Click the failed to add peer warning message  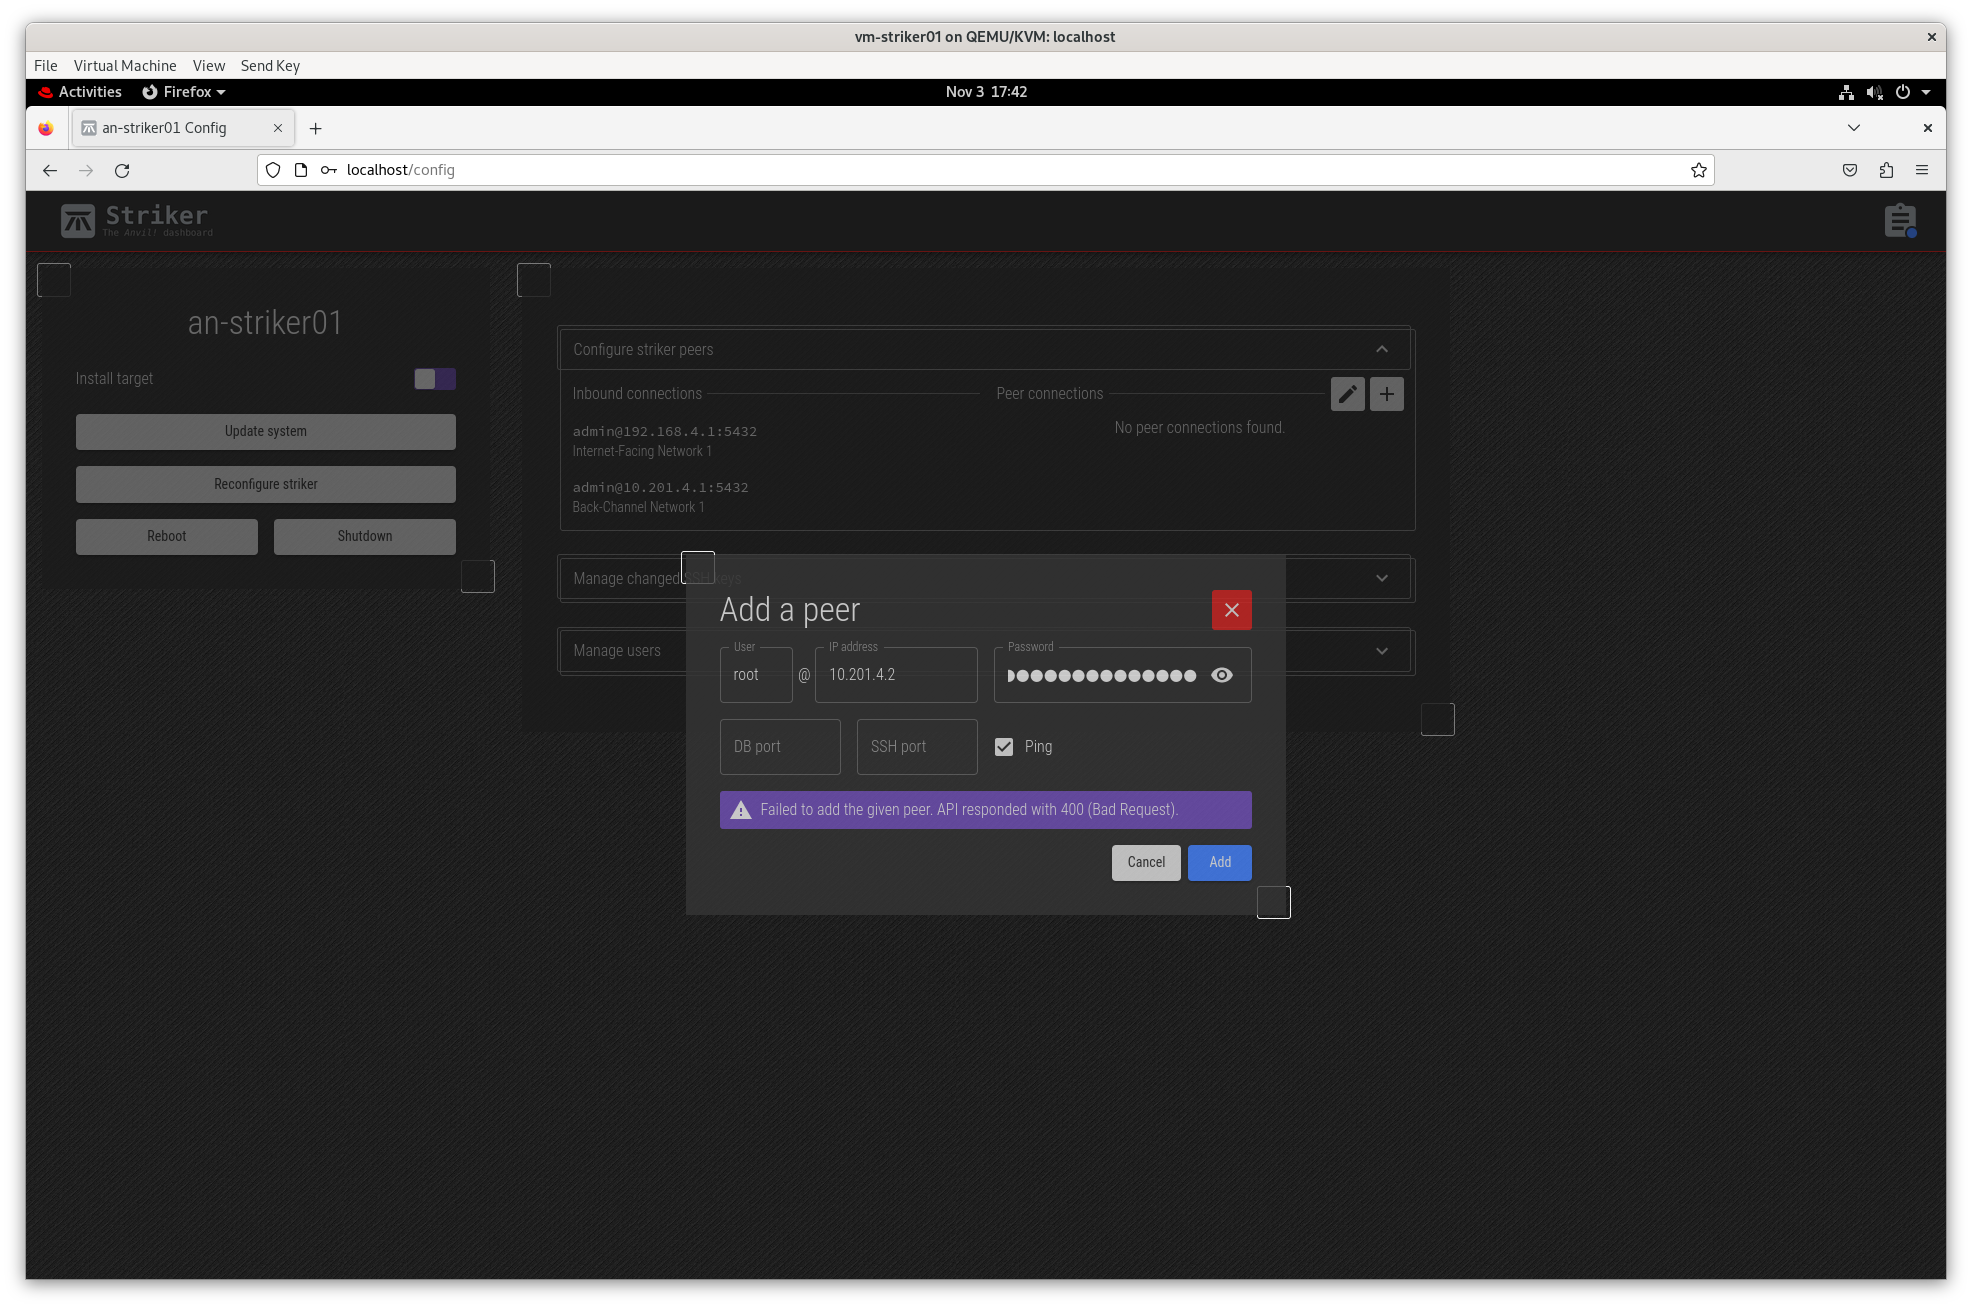pyautogui.click(x=985, y=810)
